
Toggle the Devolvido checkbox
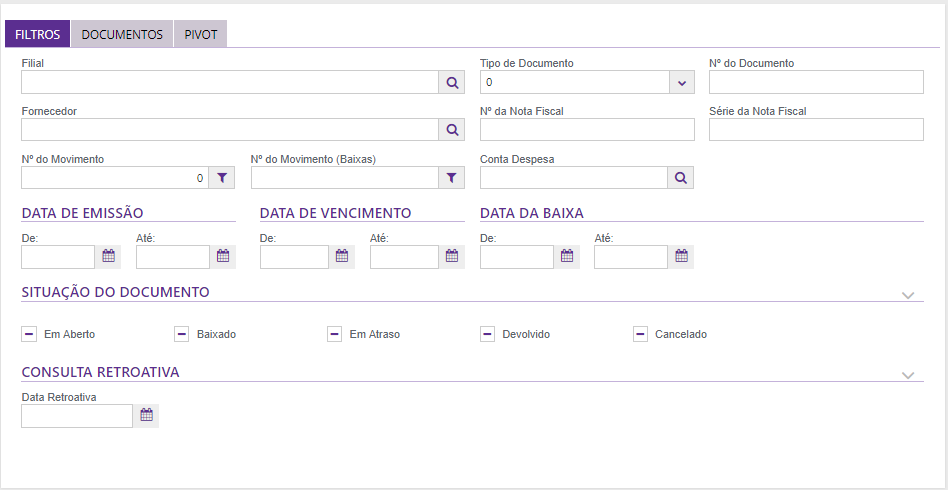click(x=487, y=334)
